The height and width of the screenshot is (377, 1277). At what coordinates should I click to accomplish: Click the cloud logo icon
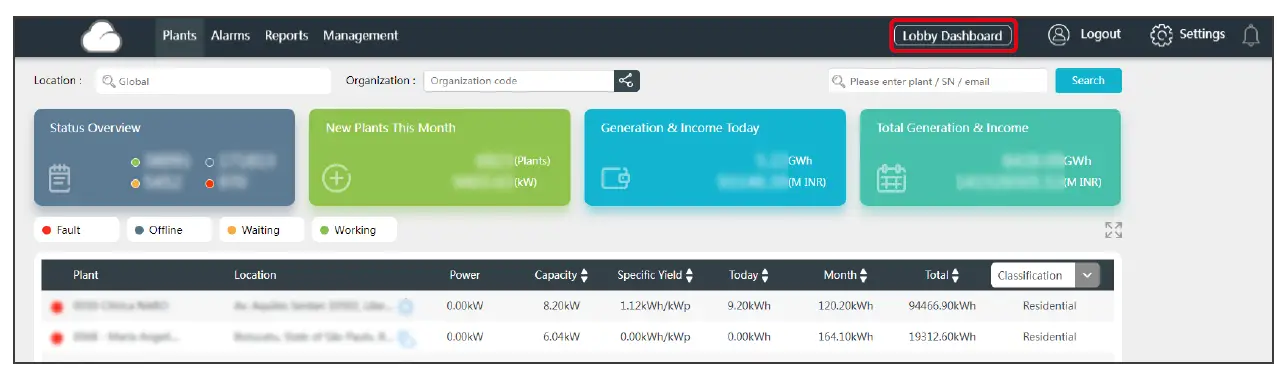click(101, 36)
